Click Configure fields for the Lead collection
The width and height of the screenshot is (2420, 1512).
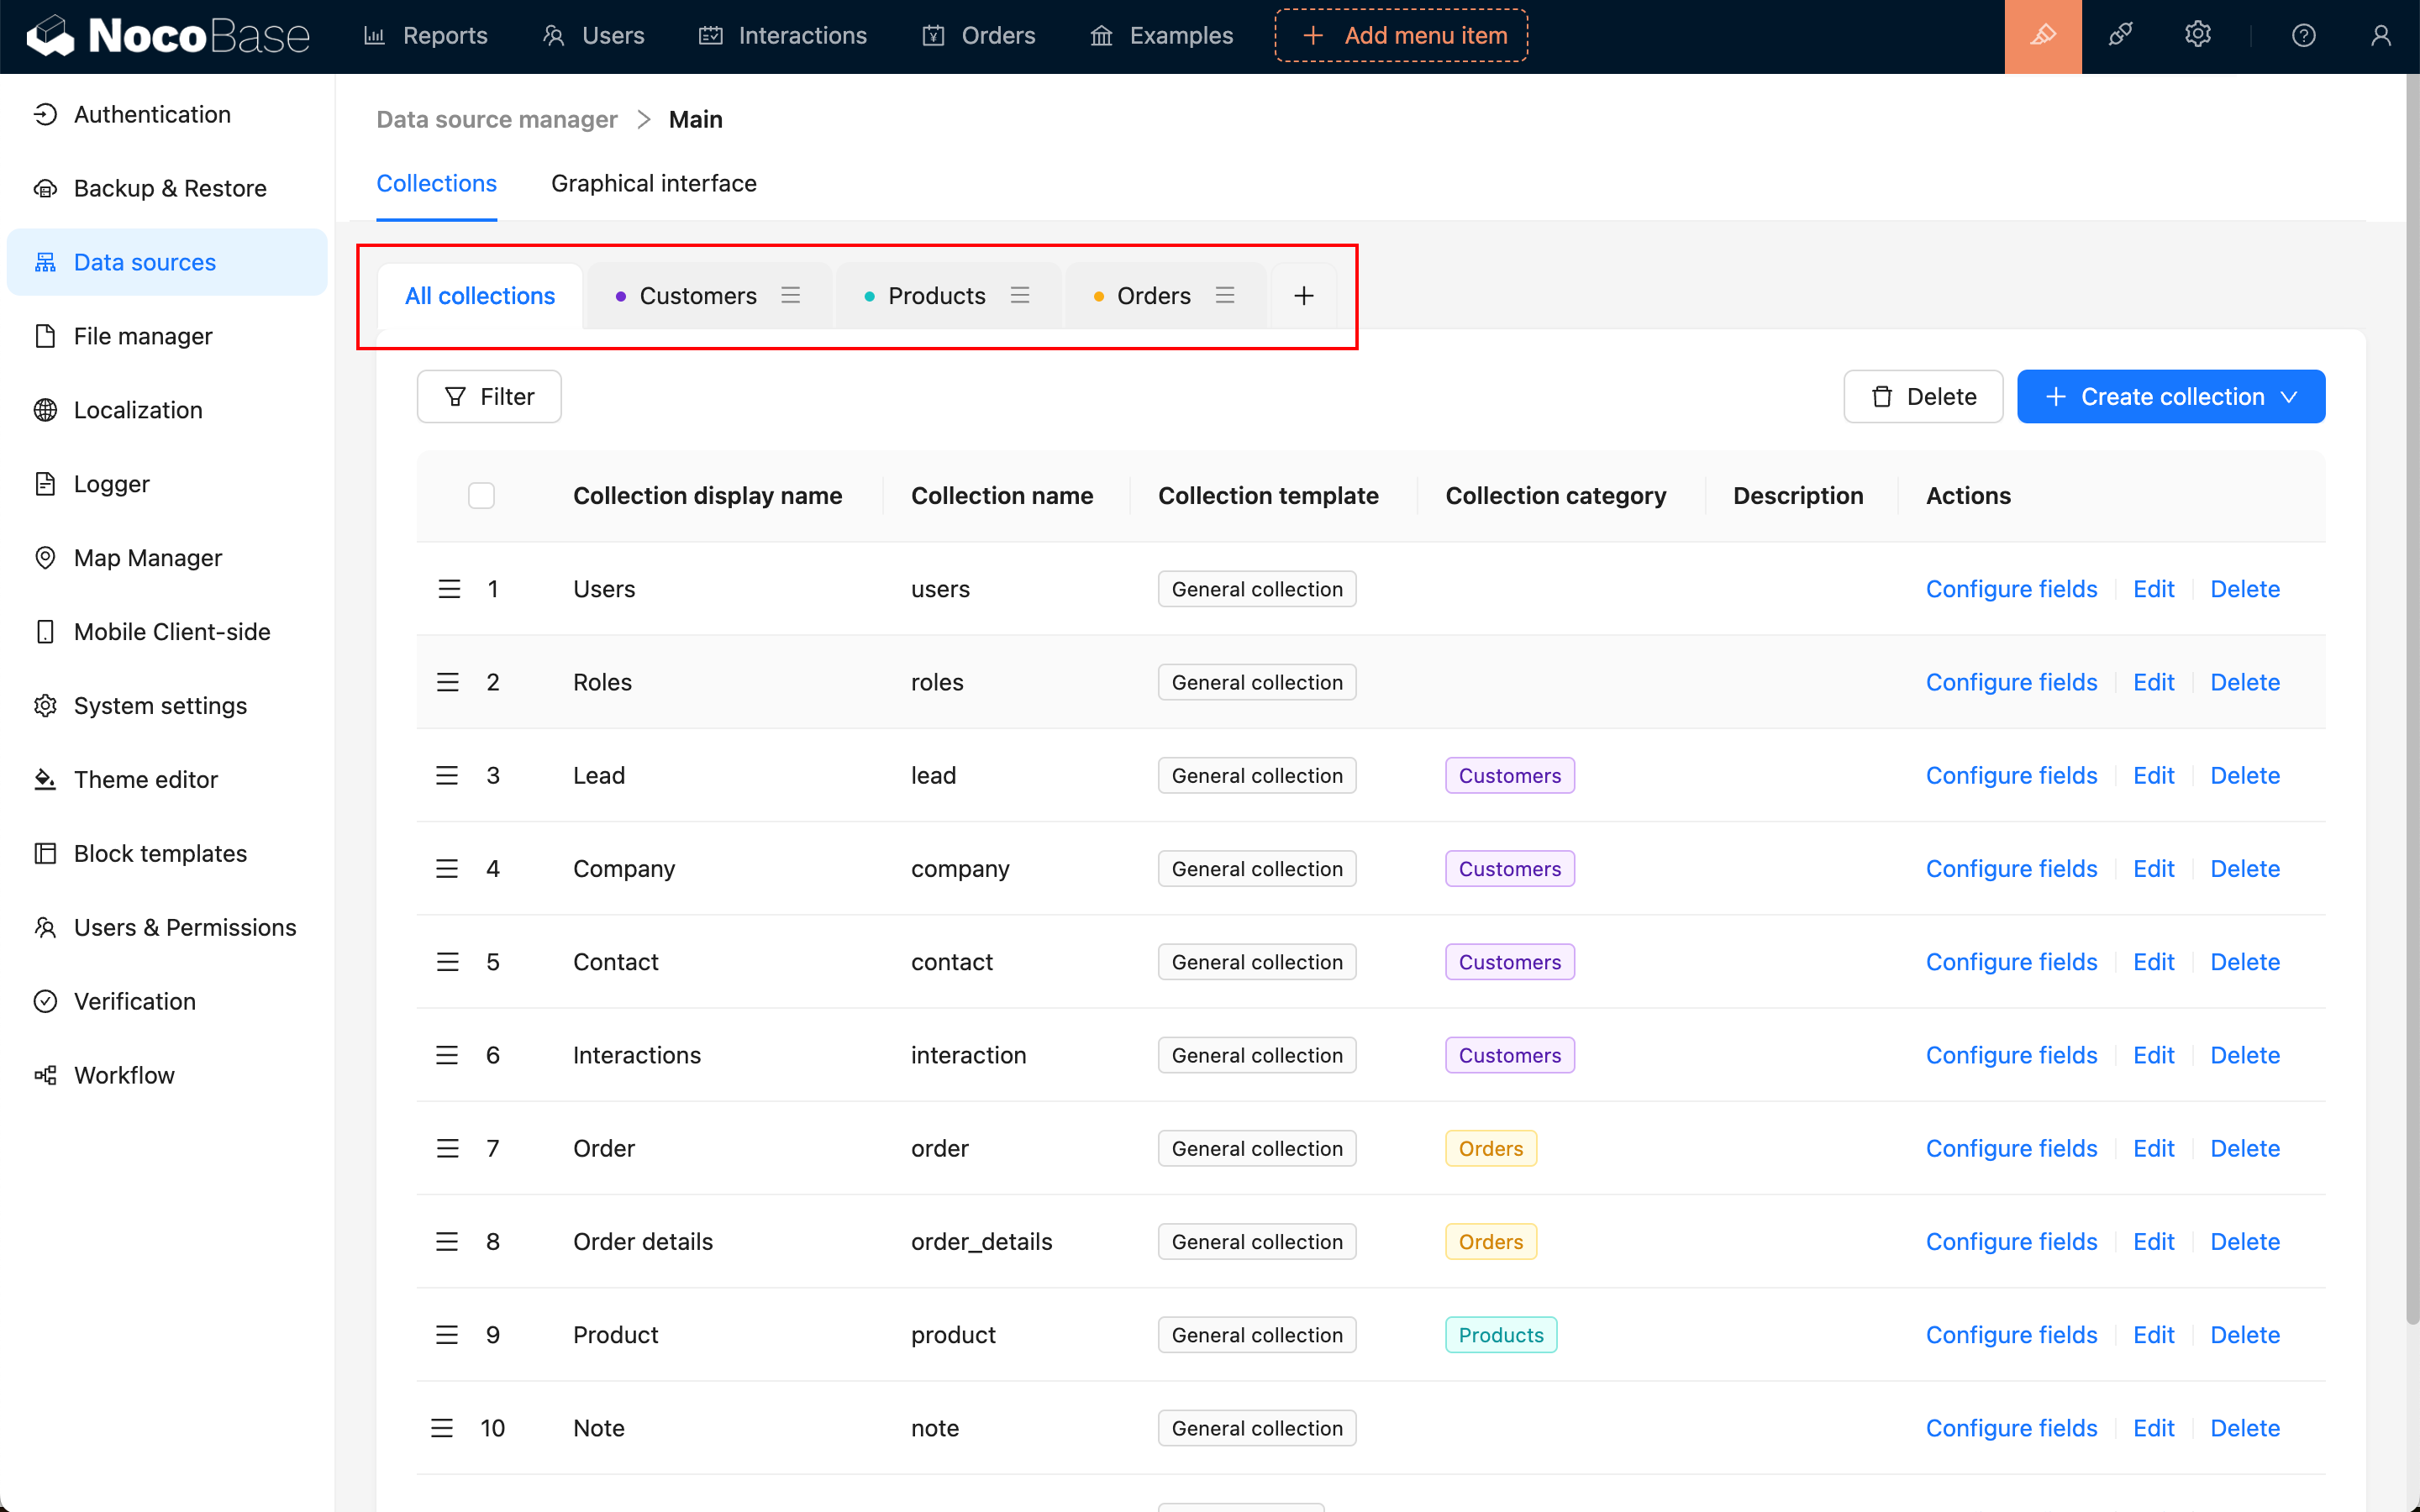(2010, 775)
